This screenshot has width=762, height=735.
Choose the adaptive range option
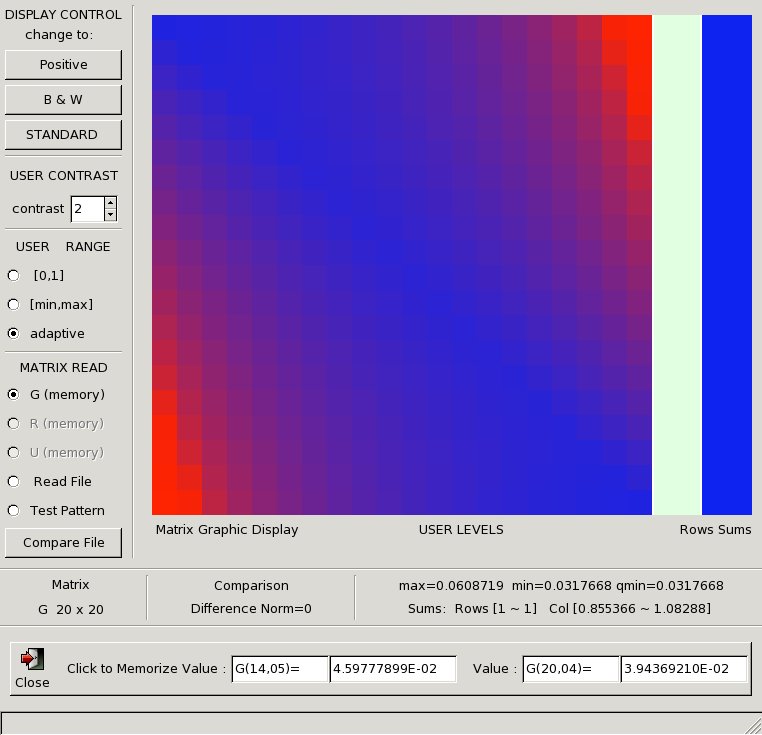click(x=14, y=333)
